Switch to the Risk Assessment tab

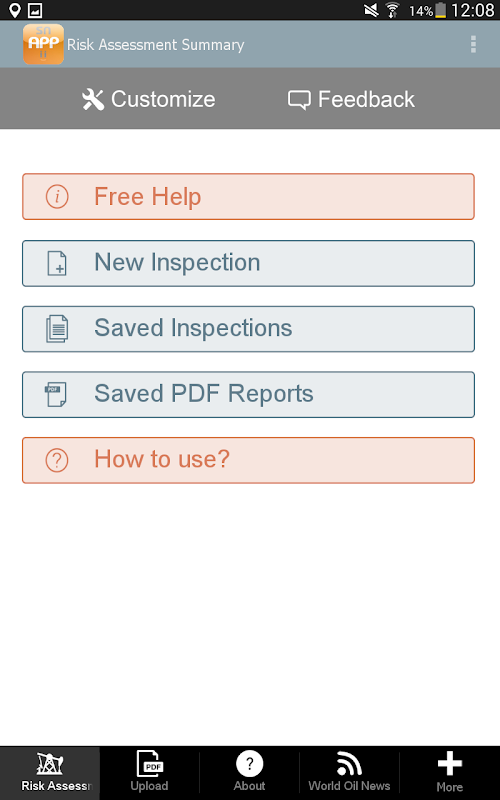click(50, 773)
